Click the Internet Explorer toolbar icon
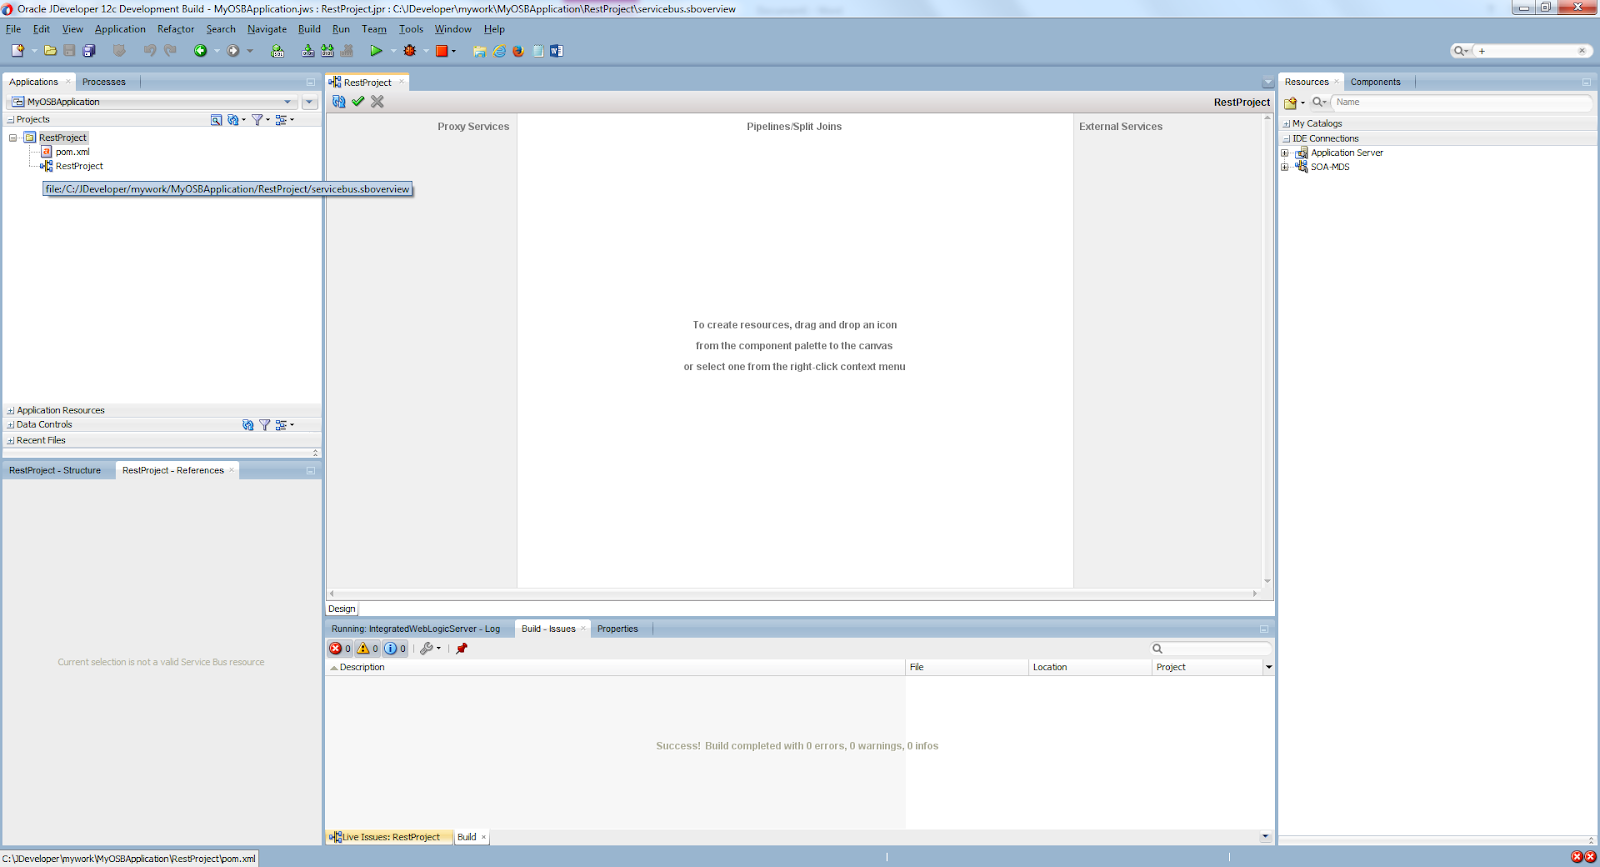Viewport: 1600px width, 867px height. (499, 51)
